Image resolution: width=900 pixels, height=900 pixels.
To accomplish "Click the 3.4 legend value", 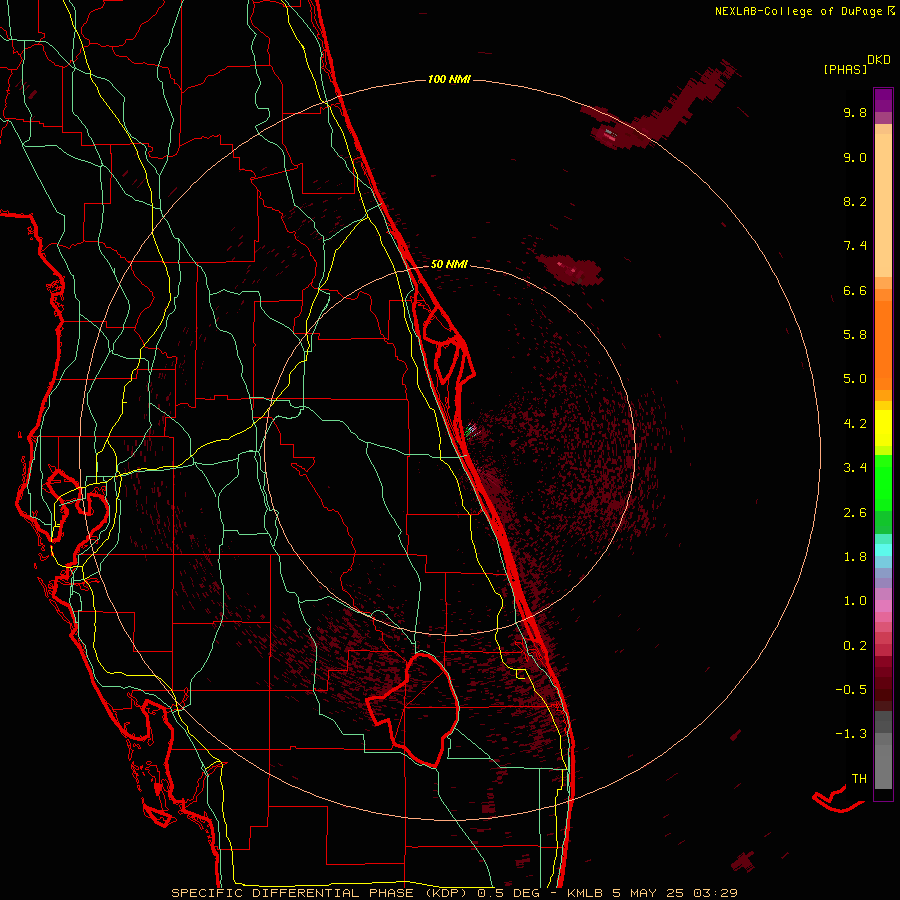I will [855, 468].
